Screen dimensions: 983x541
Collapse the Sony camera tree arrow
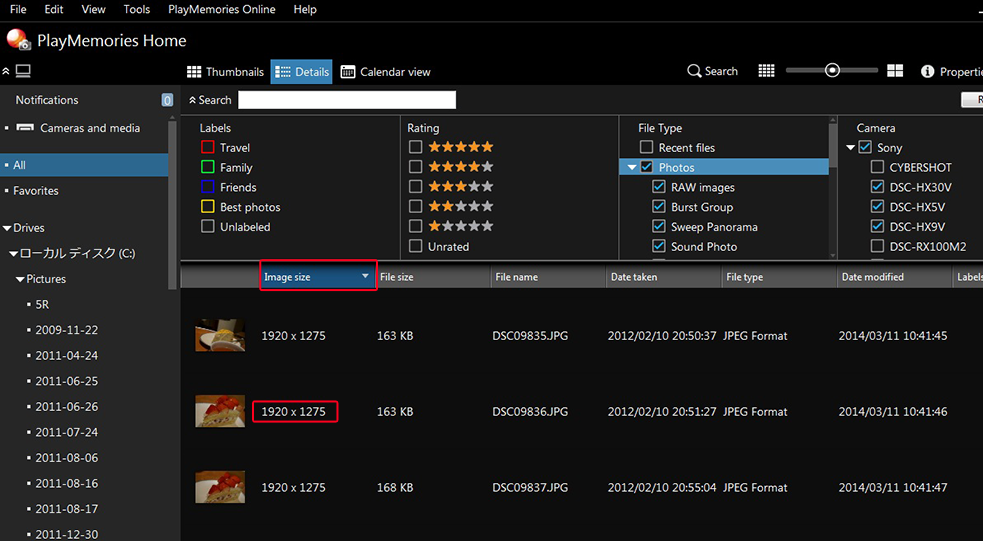click(851, 148)
